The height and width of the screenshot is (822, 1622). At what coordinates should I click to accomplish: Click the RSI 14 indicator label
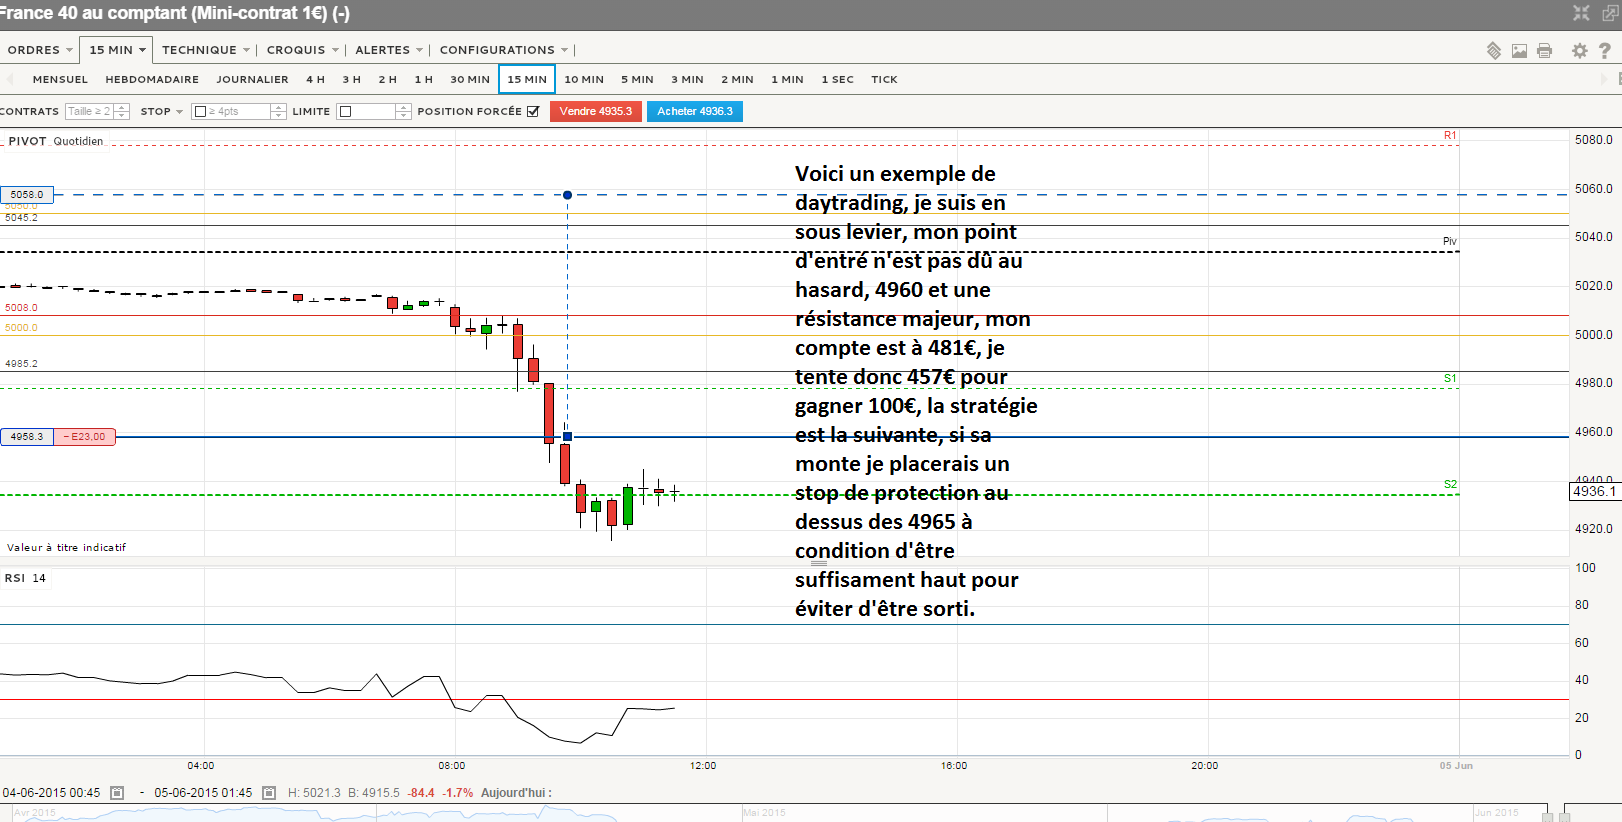click(x=25, y=578)
